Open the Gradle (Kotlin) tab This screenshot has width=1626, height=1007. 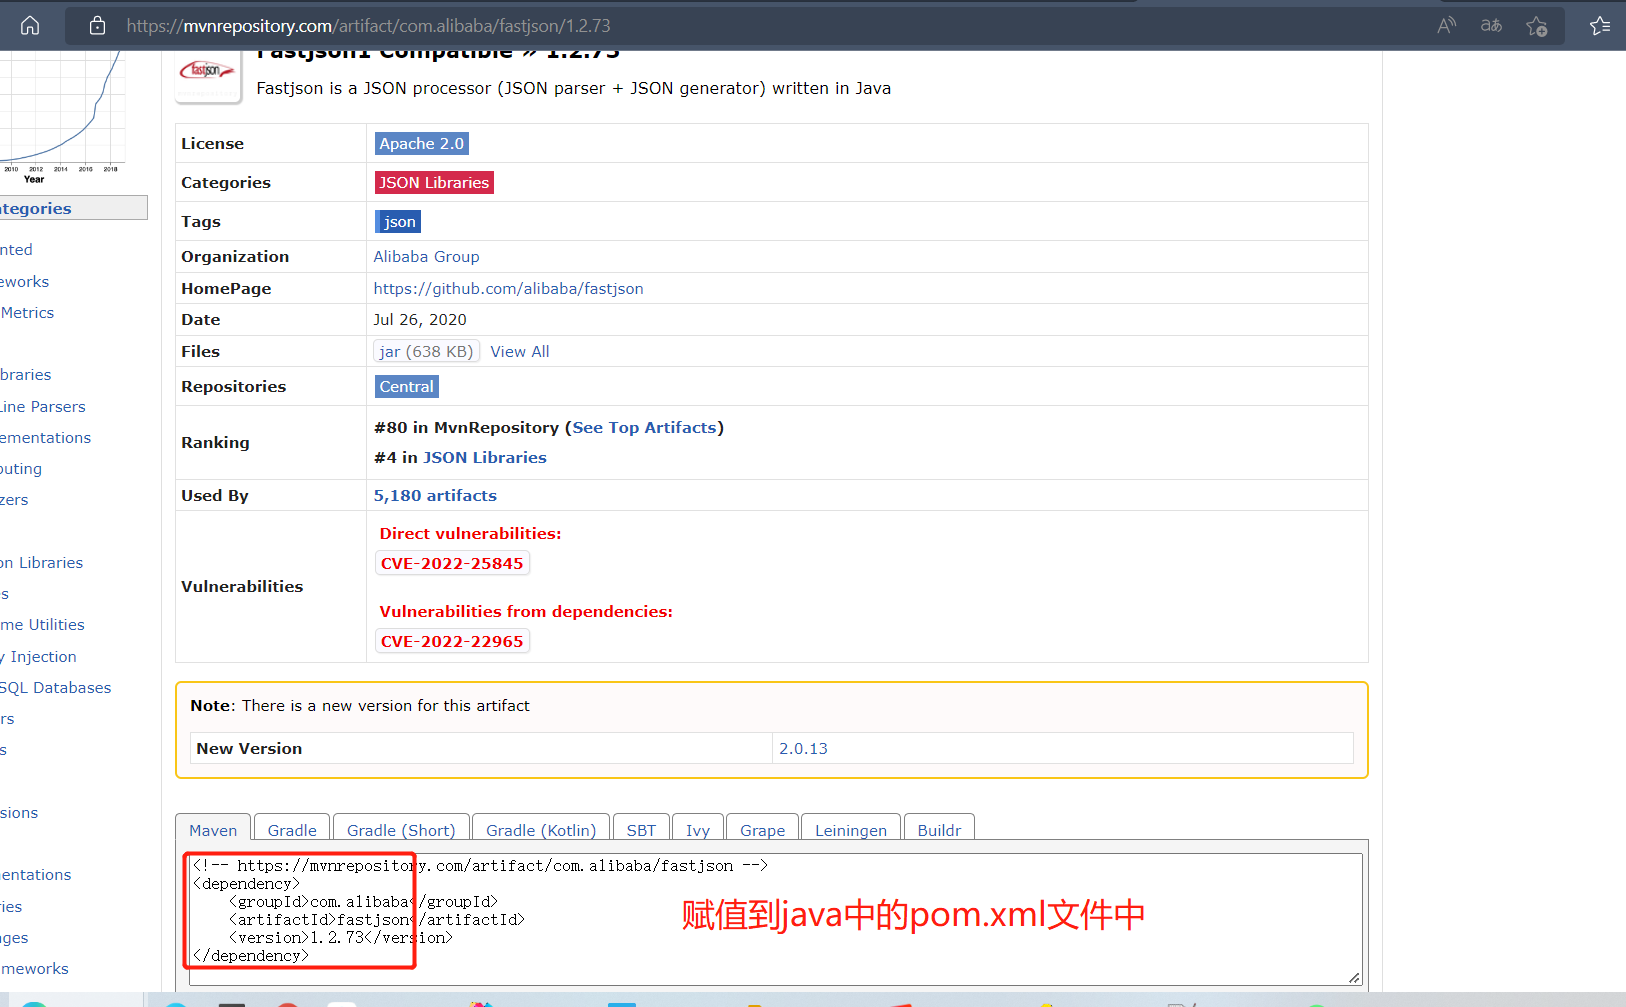tap(541, 830)
